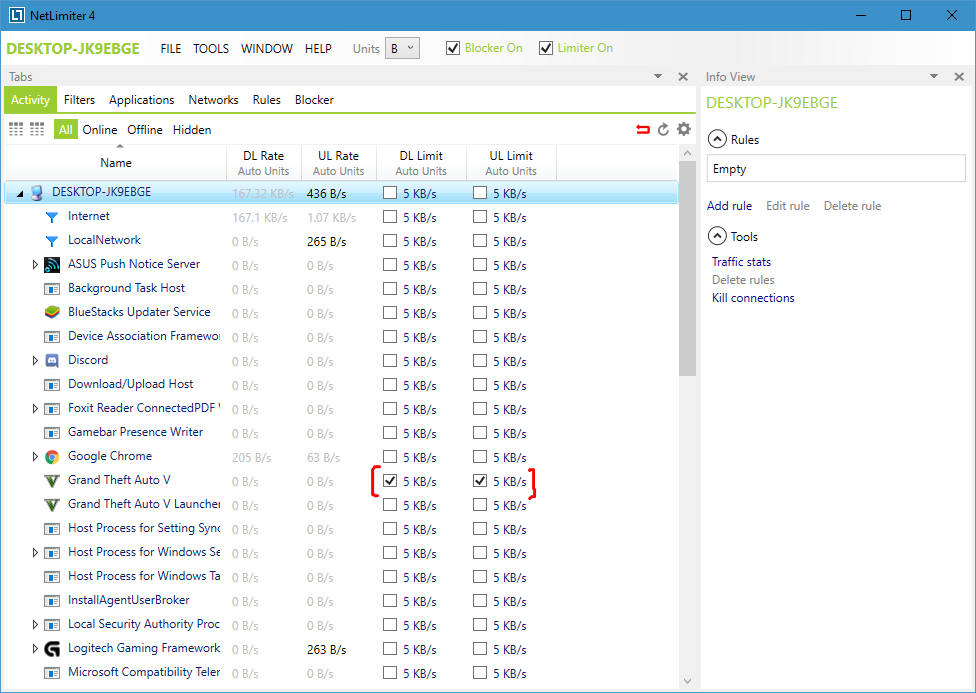Click the Google Chrome icon
Viewport: 976px width, 693px height.
click(x=52, y=457)
